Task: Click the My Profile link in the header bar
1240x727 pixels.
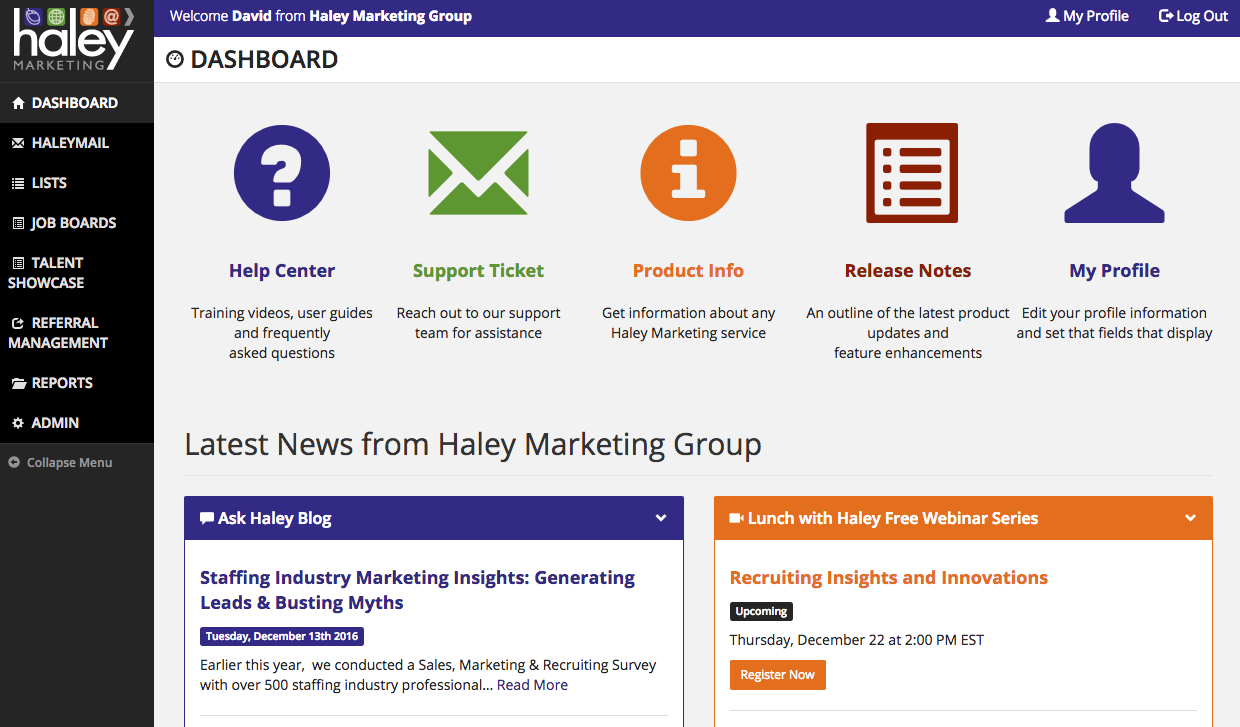Action: click(x=1087, y=16)
